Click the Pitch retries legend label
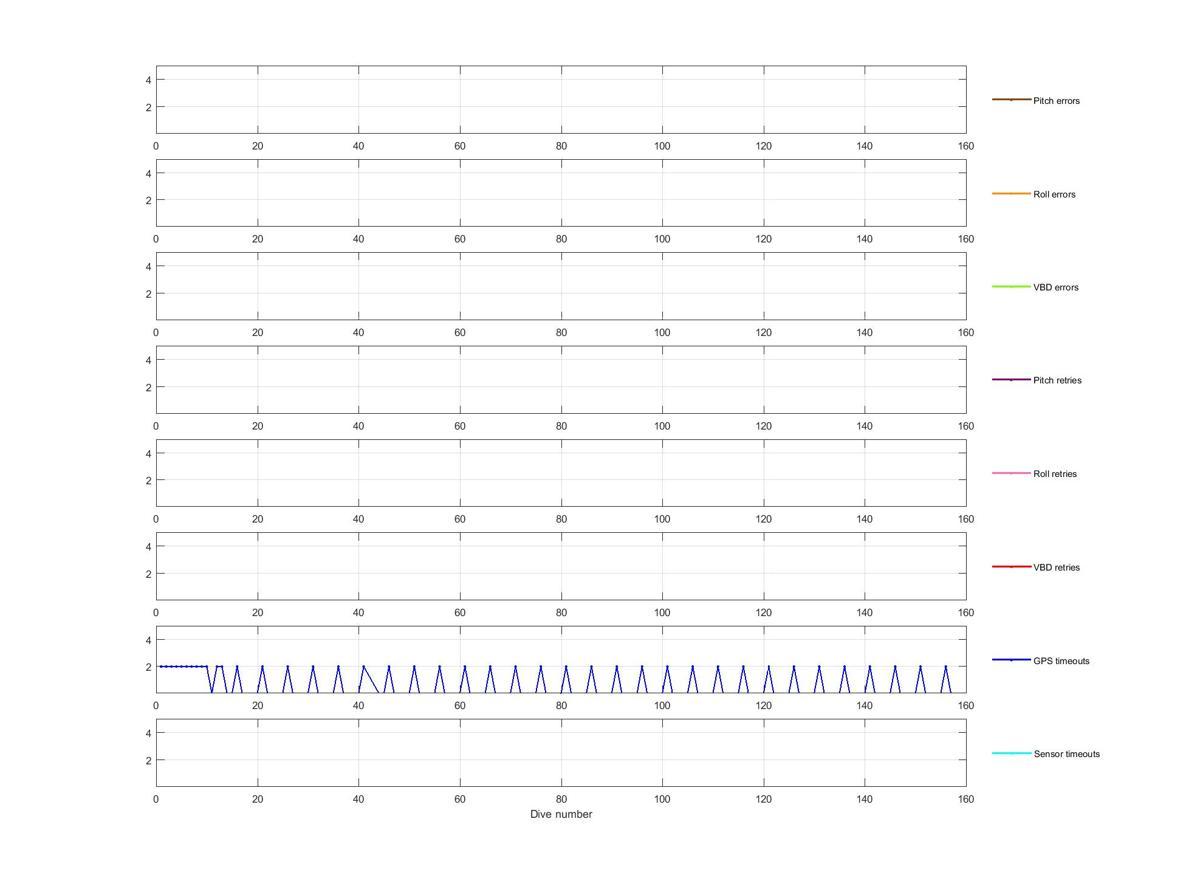The image size is (1200, 885). pos(1057,380)
